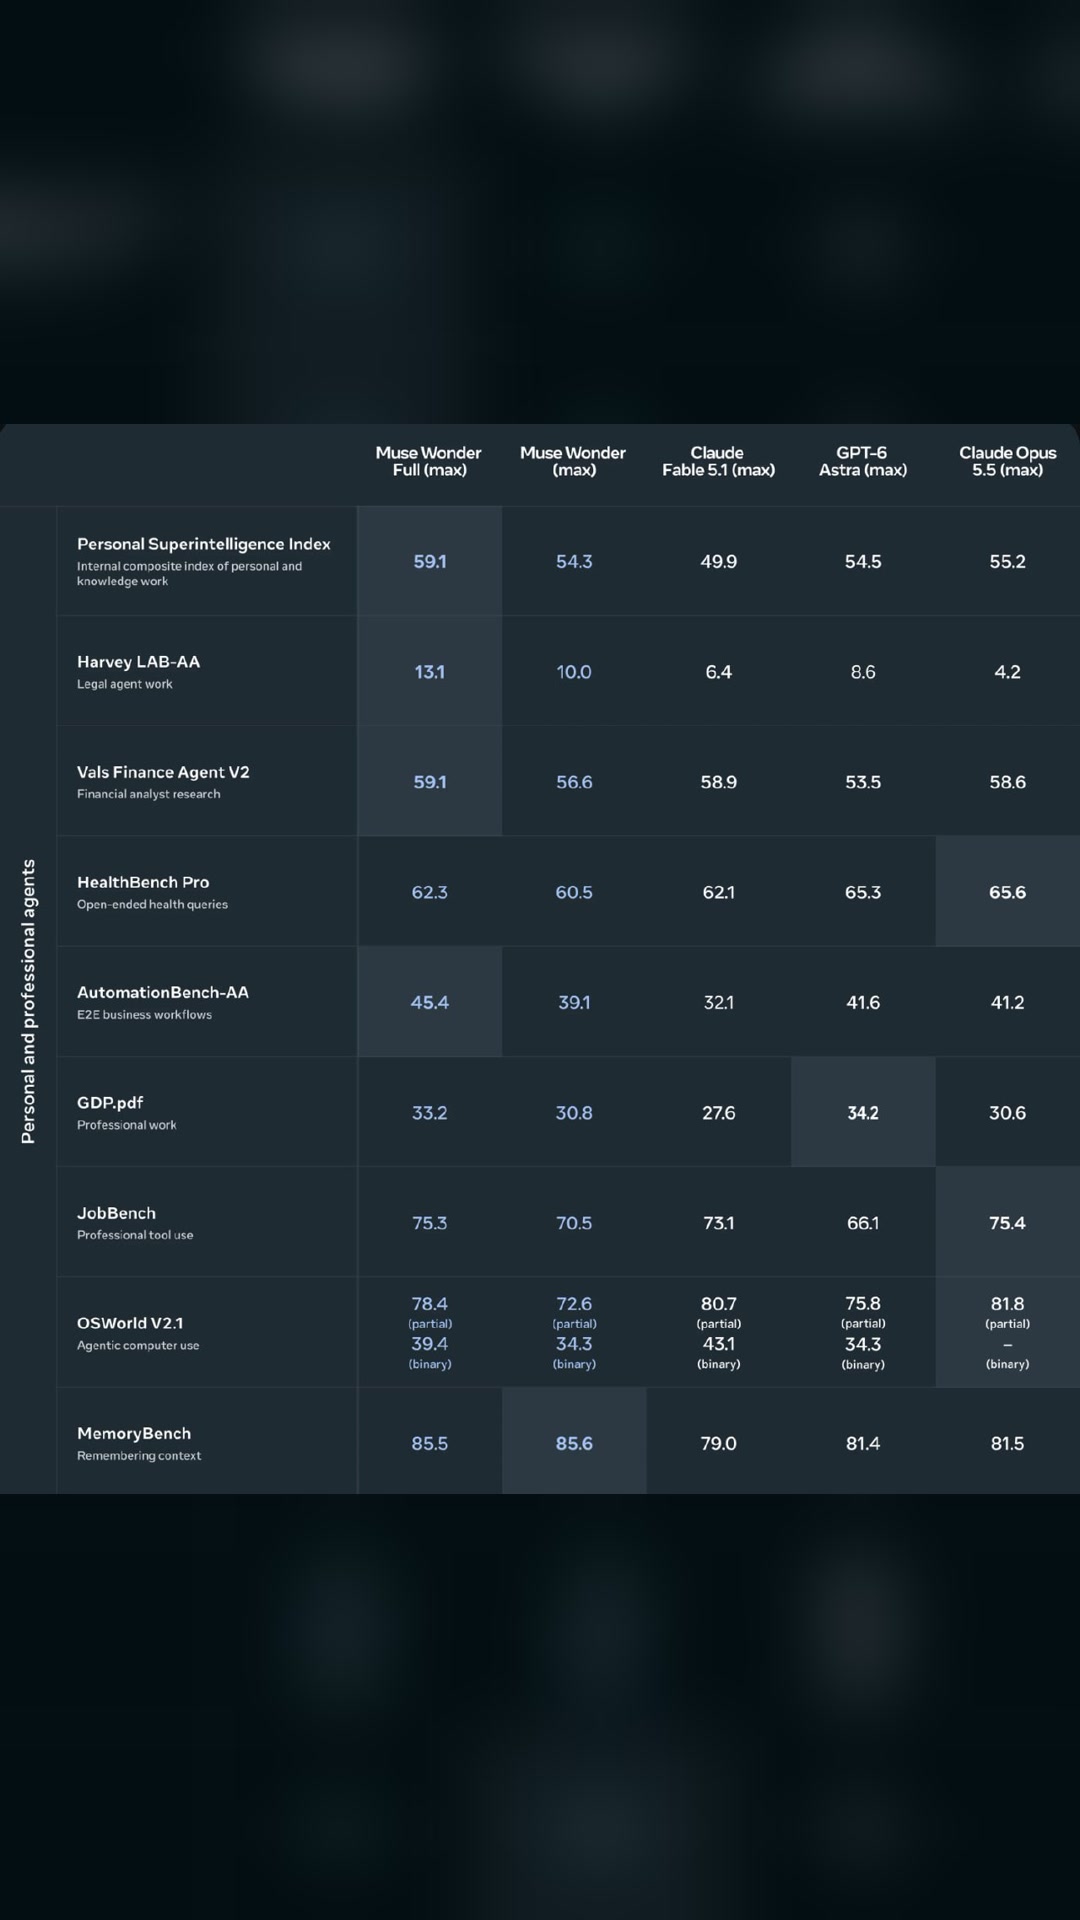Click the Personal Superintelligence Index row title
1080x1920 pixels.
coord(204,544)
